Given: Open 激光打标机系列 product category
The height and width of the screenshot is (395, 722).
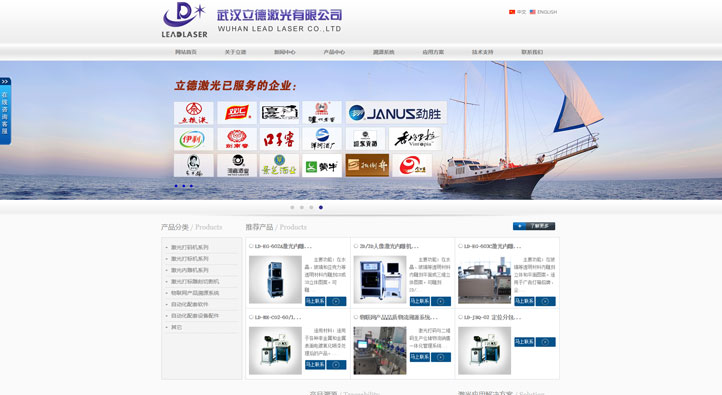Looking at the screenshot, I should pyautogui.click(x=190, y=259).
